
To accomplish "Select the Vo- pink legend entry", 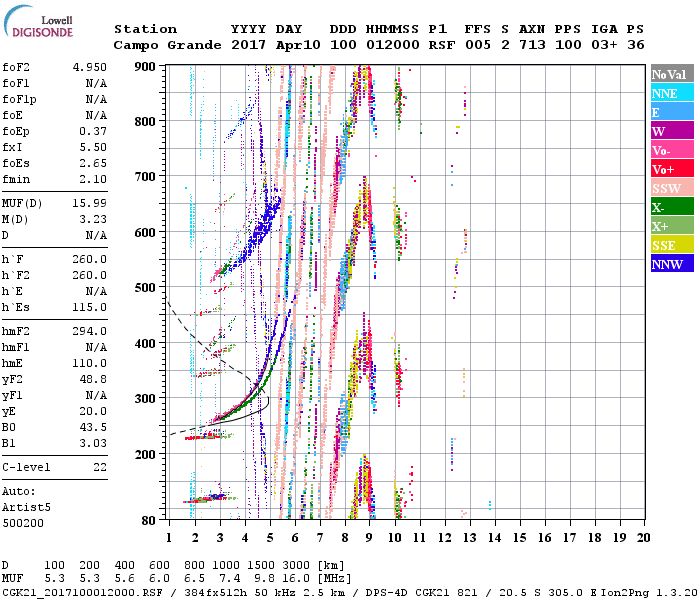I will click(x=669, y=150).
